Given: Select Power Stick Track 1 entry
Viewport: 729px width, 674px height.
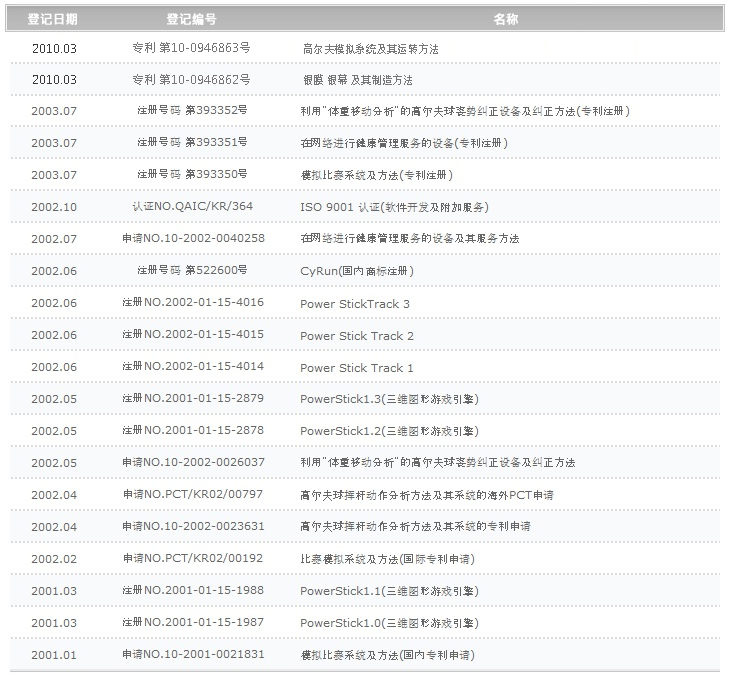Looking at the screenshot, I should [357, 368].
